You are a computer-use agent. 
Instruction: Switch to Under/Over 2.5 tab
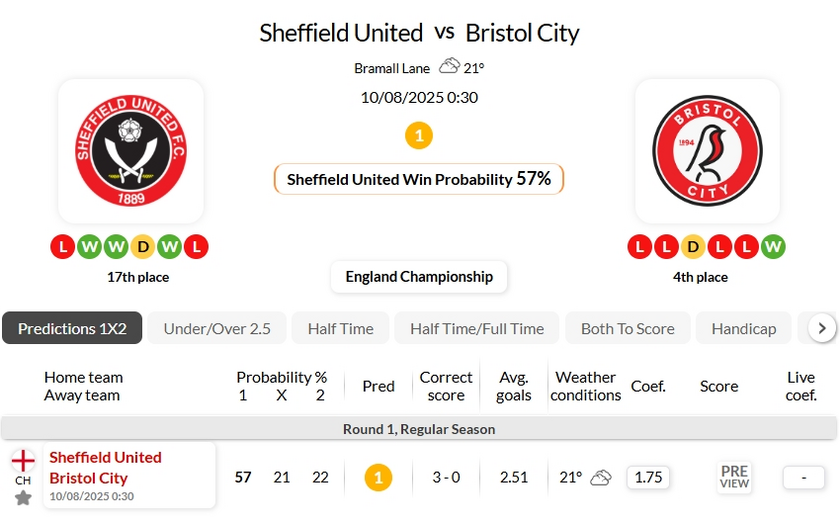pos(217,328)
